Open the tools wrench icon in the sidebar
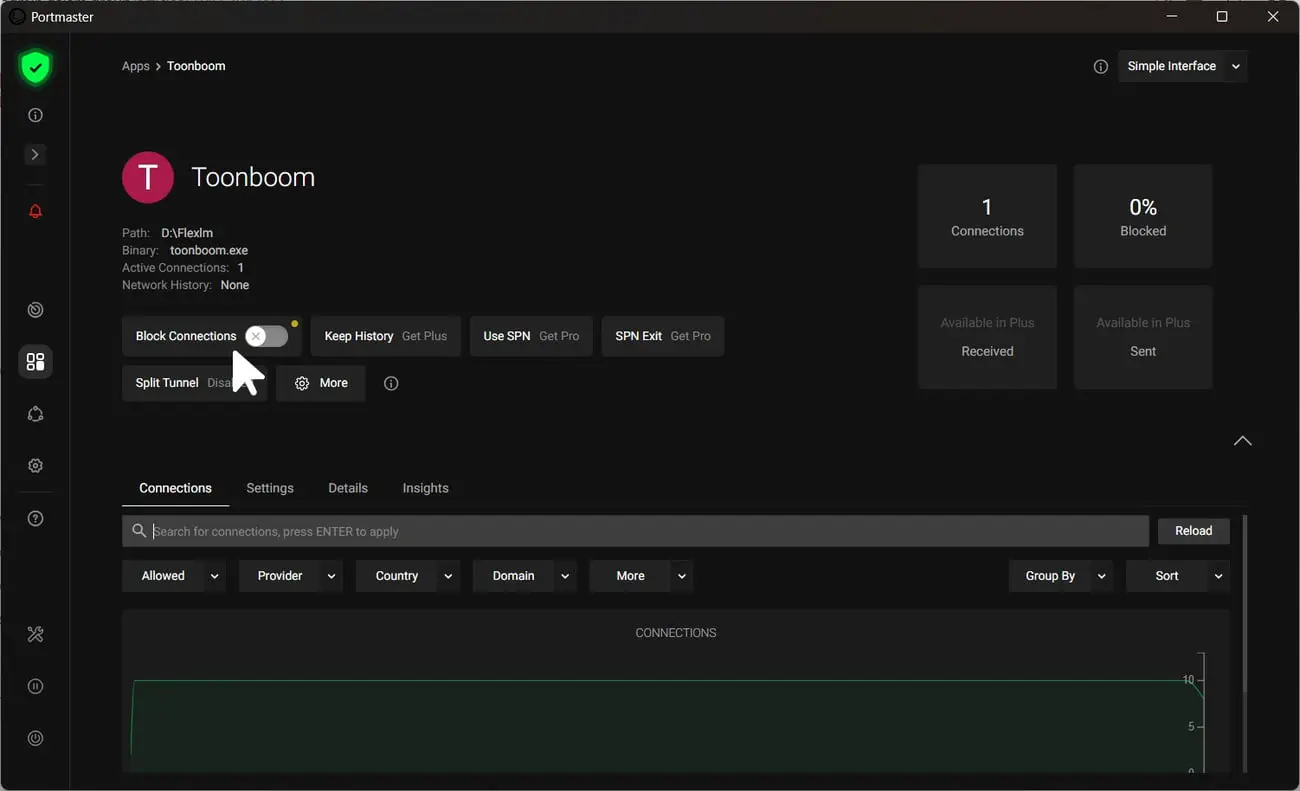 point(35,634)
